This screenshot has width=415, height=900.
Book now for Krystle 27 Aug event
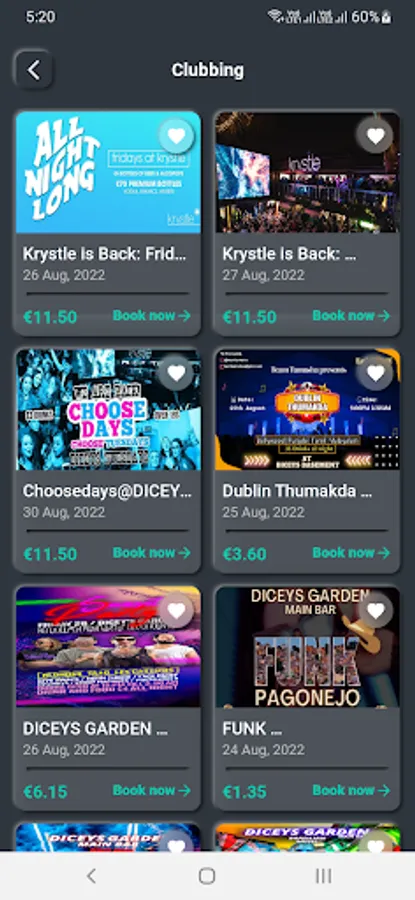351,315
